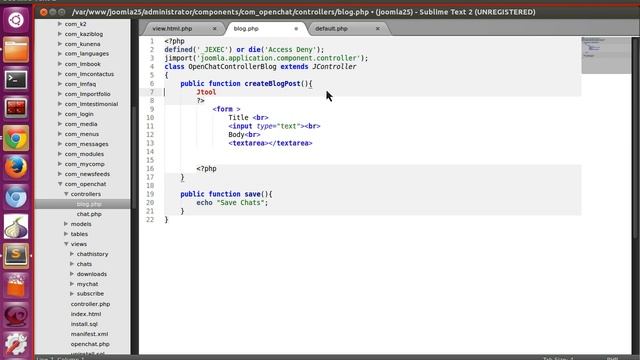640x360 pixels.
Task: Expand the tables folder arrow
Action: pos(66,234)
